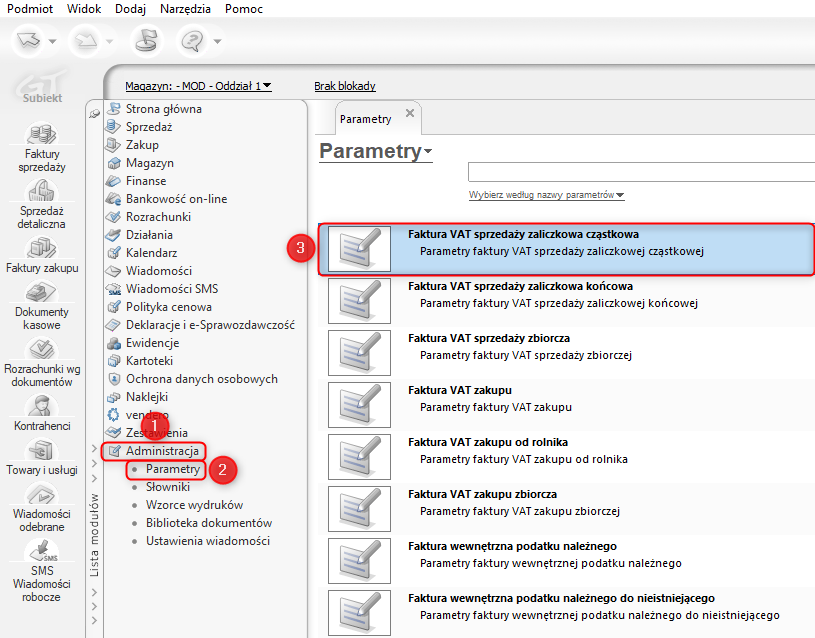Open Faktury zakupu shortcut icon

(42, 248)
